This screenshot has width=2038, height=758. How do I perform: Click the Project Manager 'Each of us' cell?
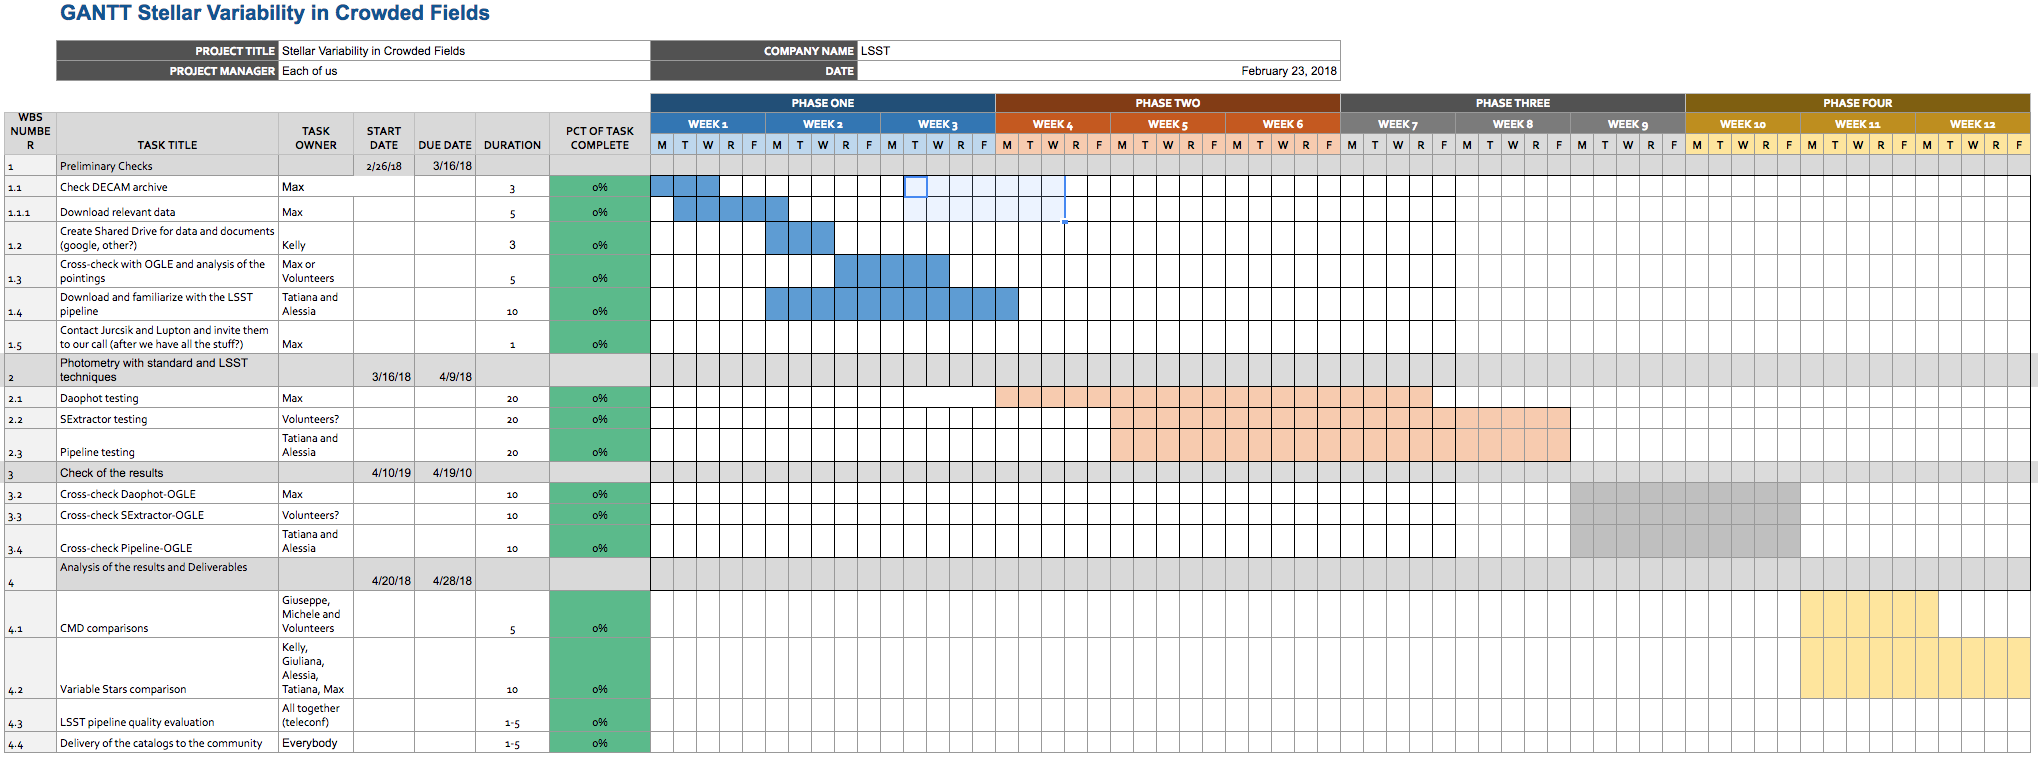[x=464, y=71]
